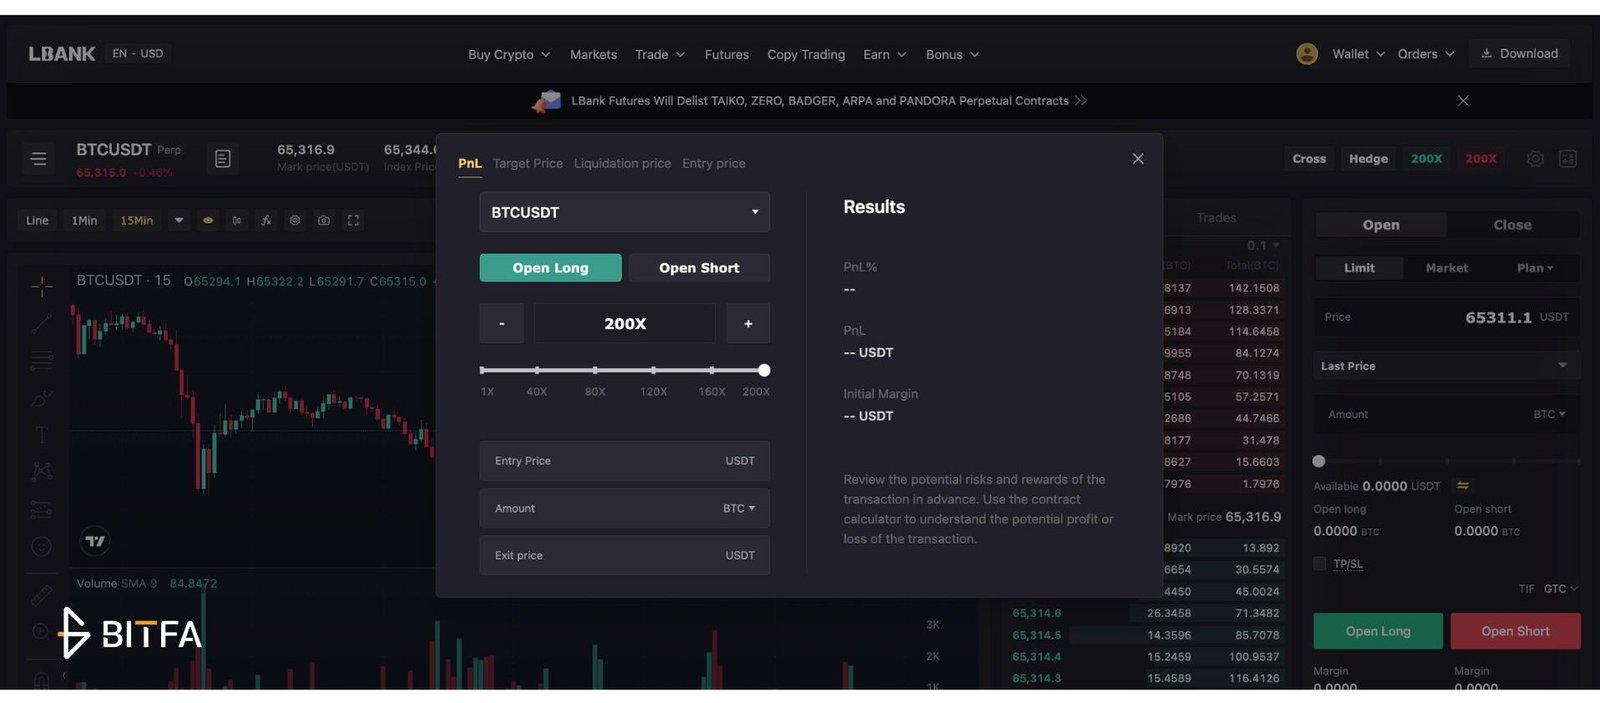The height and width of the screenshot is (703, 1600).
Task: Open the emoji icons tool
Action: pos(42,546)
